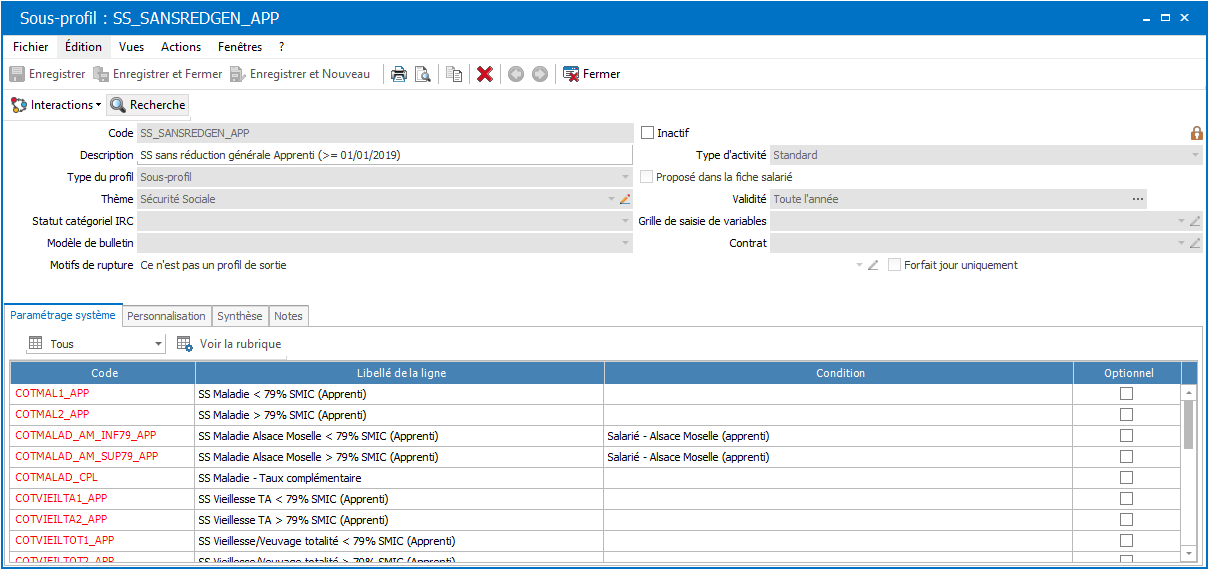Click the Enregistrer et Fermer toolbar button

coord(158,74)
